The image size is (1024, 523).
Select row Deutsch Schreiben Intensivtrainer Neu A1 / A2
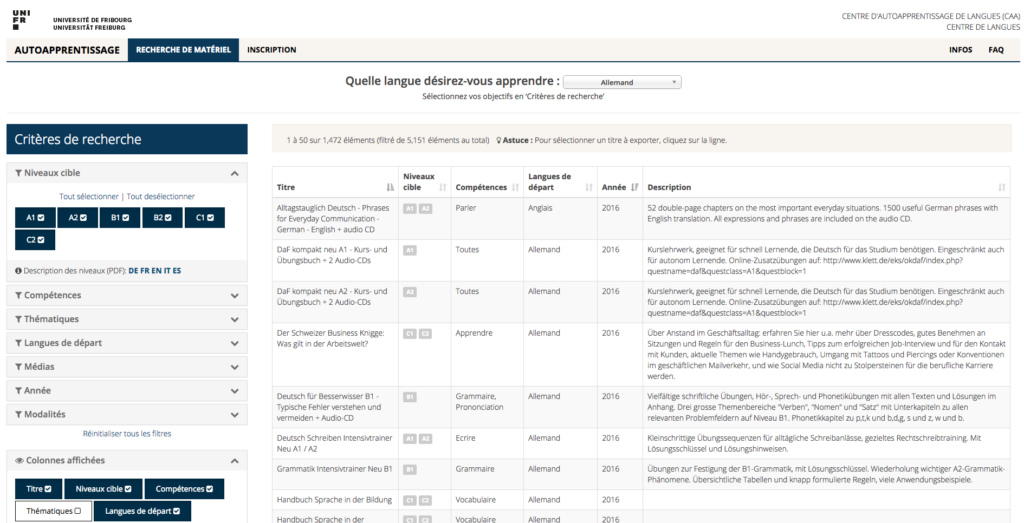pyautogui.click(x=641, y=443)
